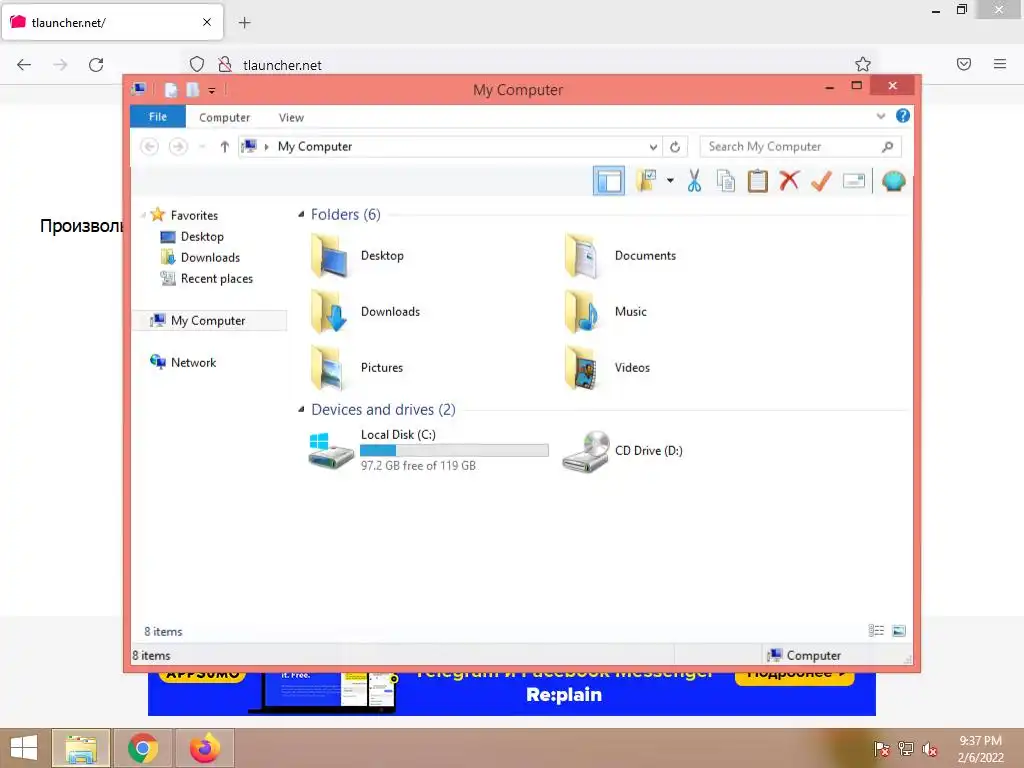
Task: Select the Downloads folder in Folders group
Action: [x=366, y=312]
